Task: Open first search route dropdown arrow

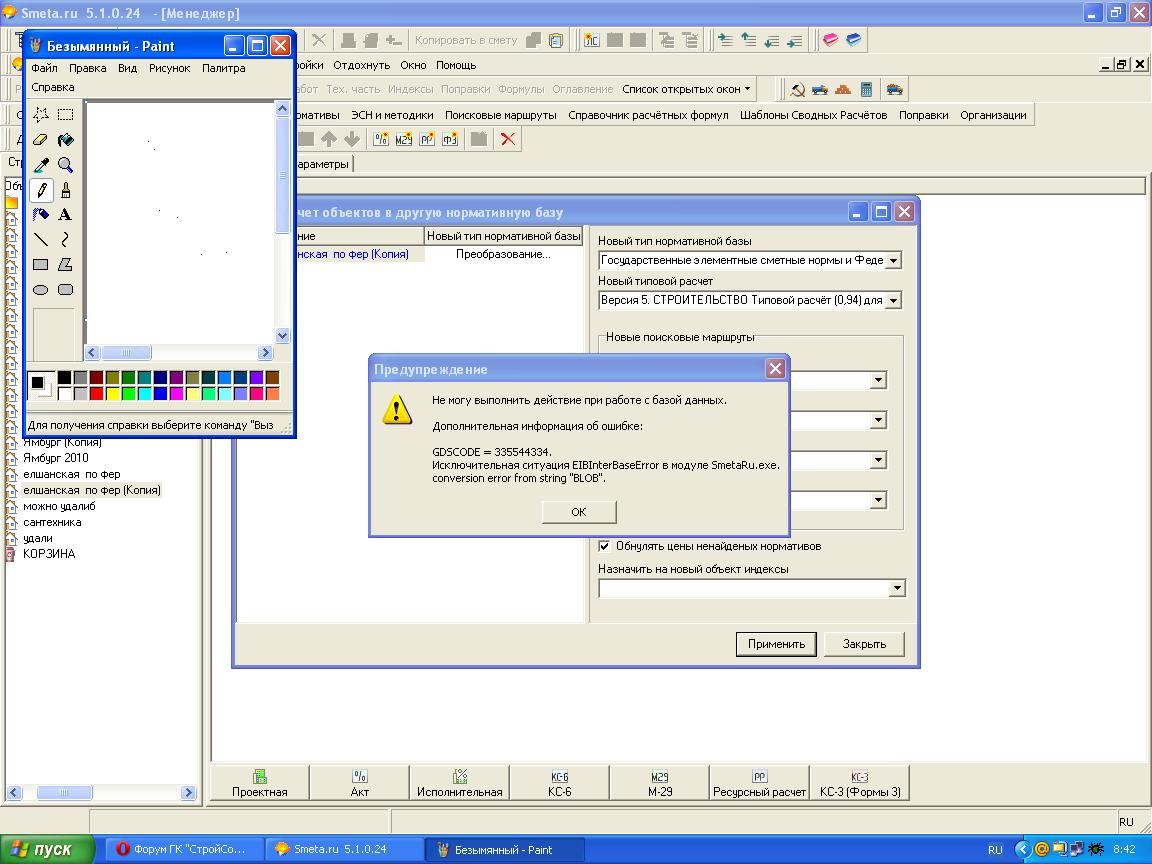Action: click(879, 381)
